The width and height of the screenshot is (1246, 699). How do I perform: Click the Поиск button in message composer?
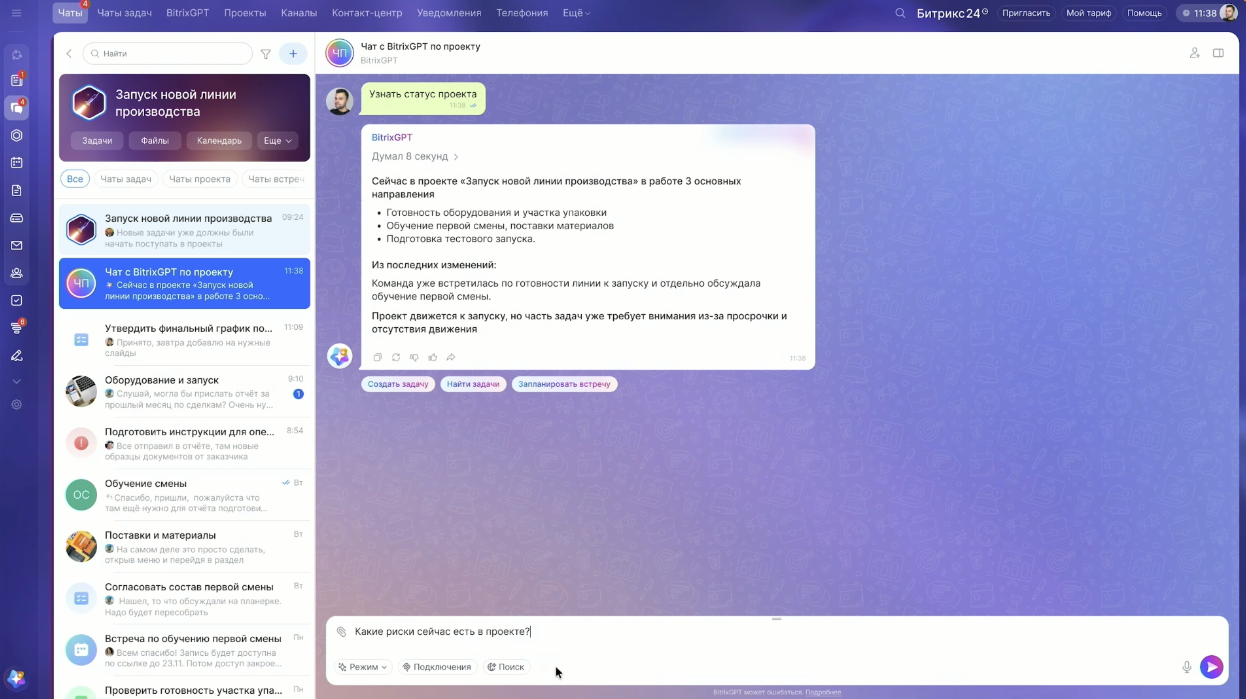[x=505, y=667]
